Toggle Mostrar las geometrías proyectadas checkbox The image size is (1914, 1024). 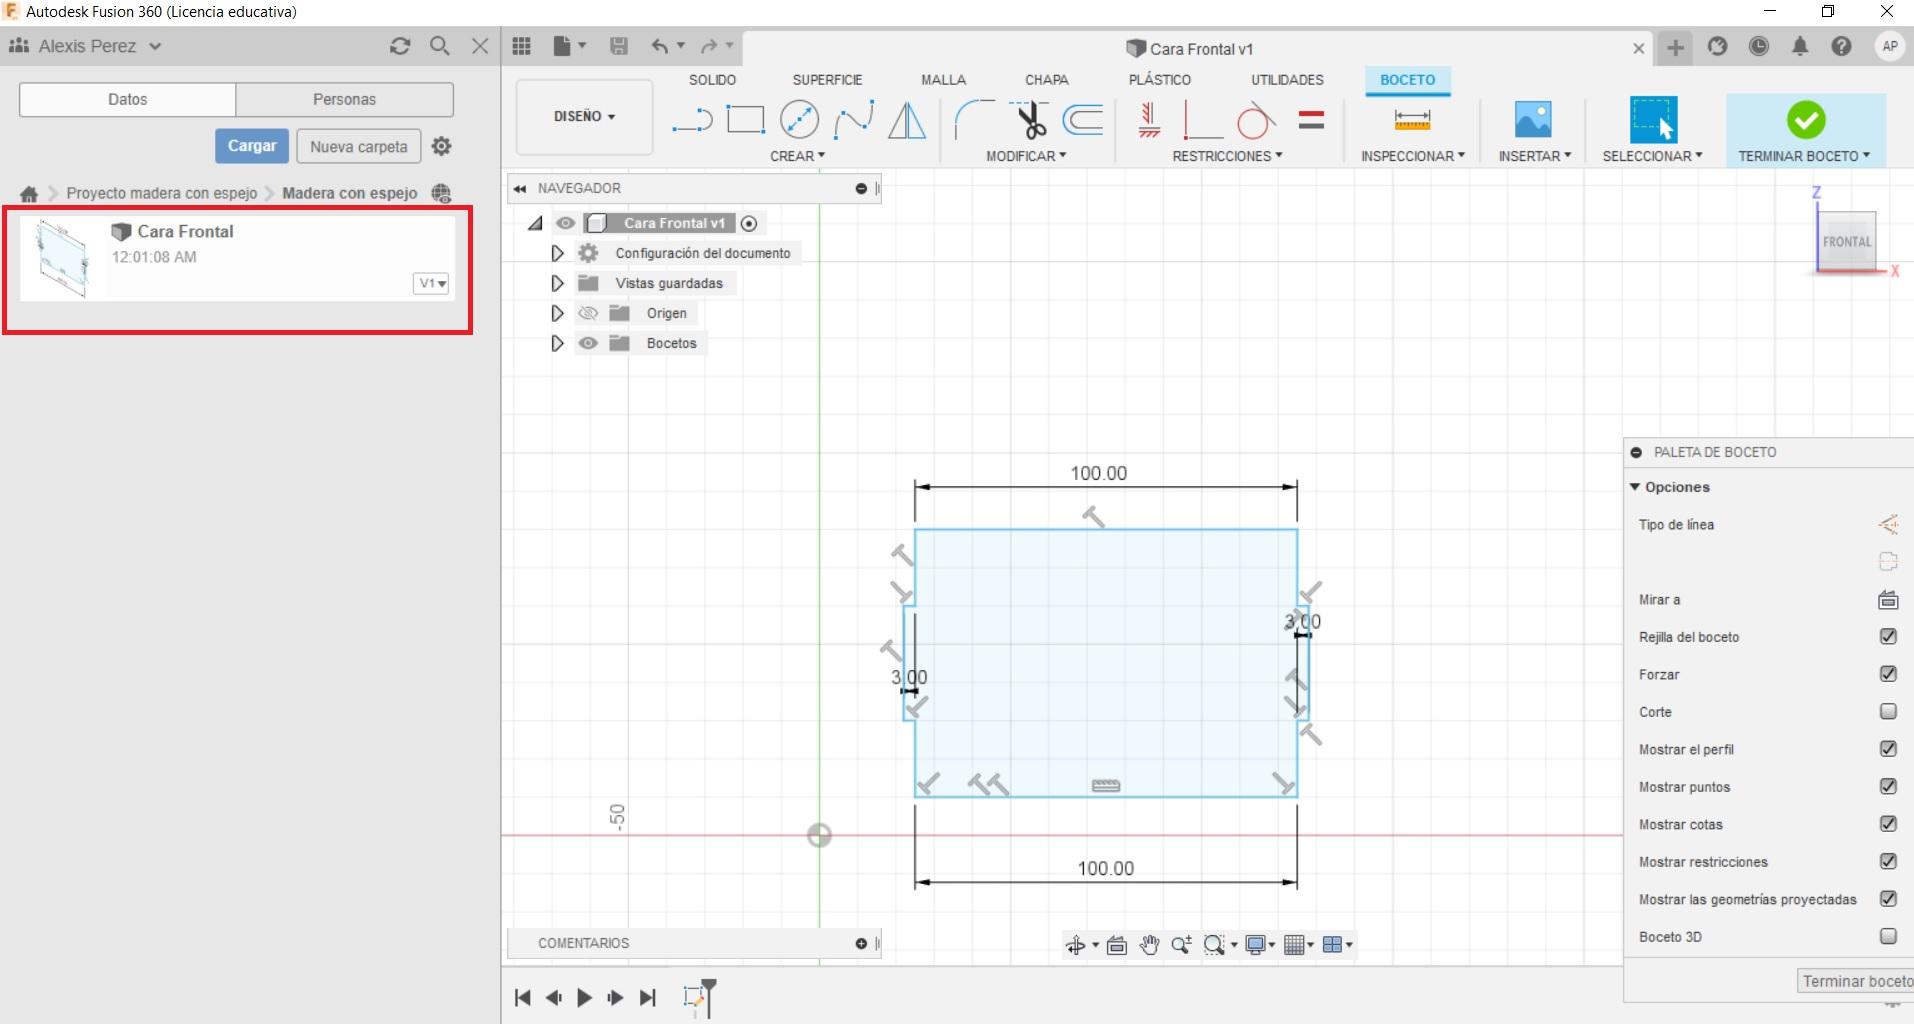coord(1888,899)
